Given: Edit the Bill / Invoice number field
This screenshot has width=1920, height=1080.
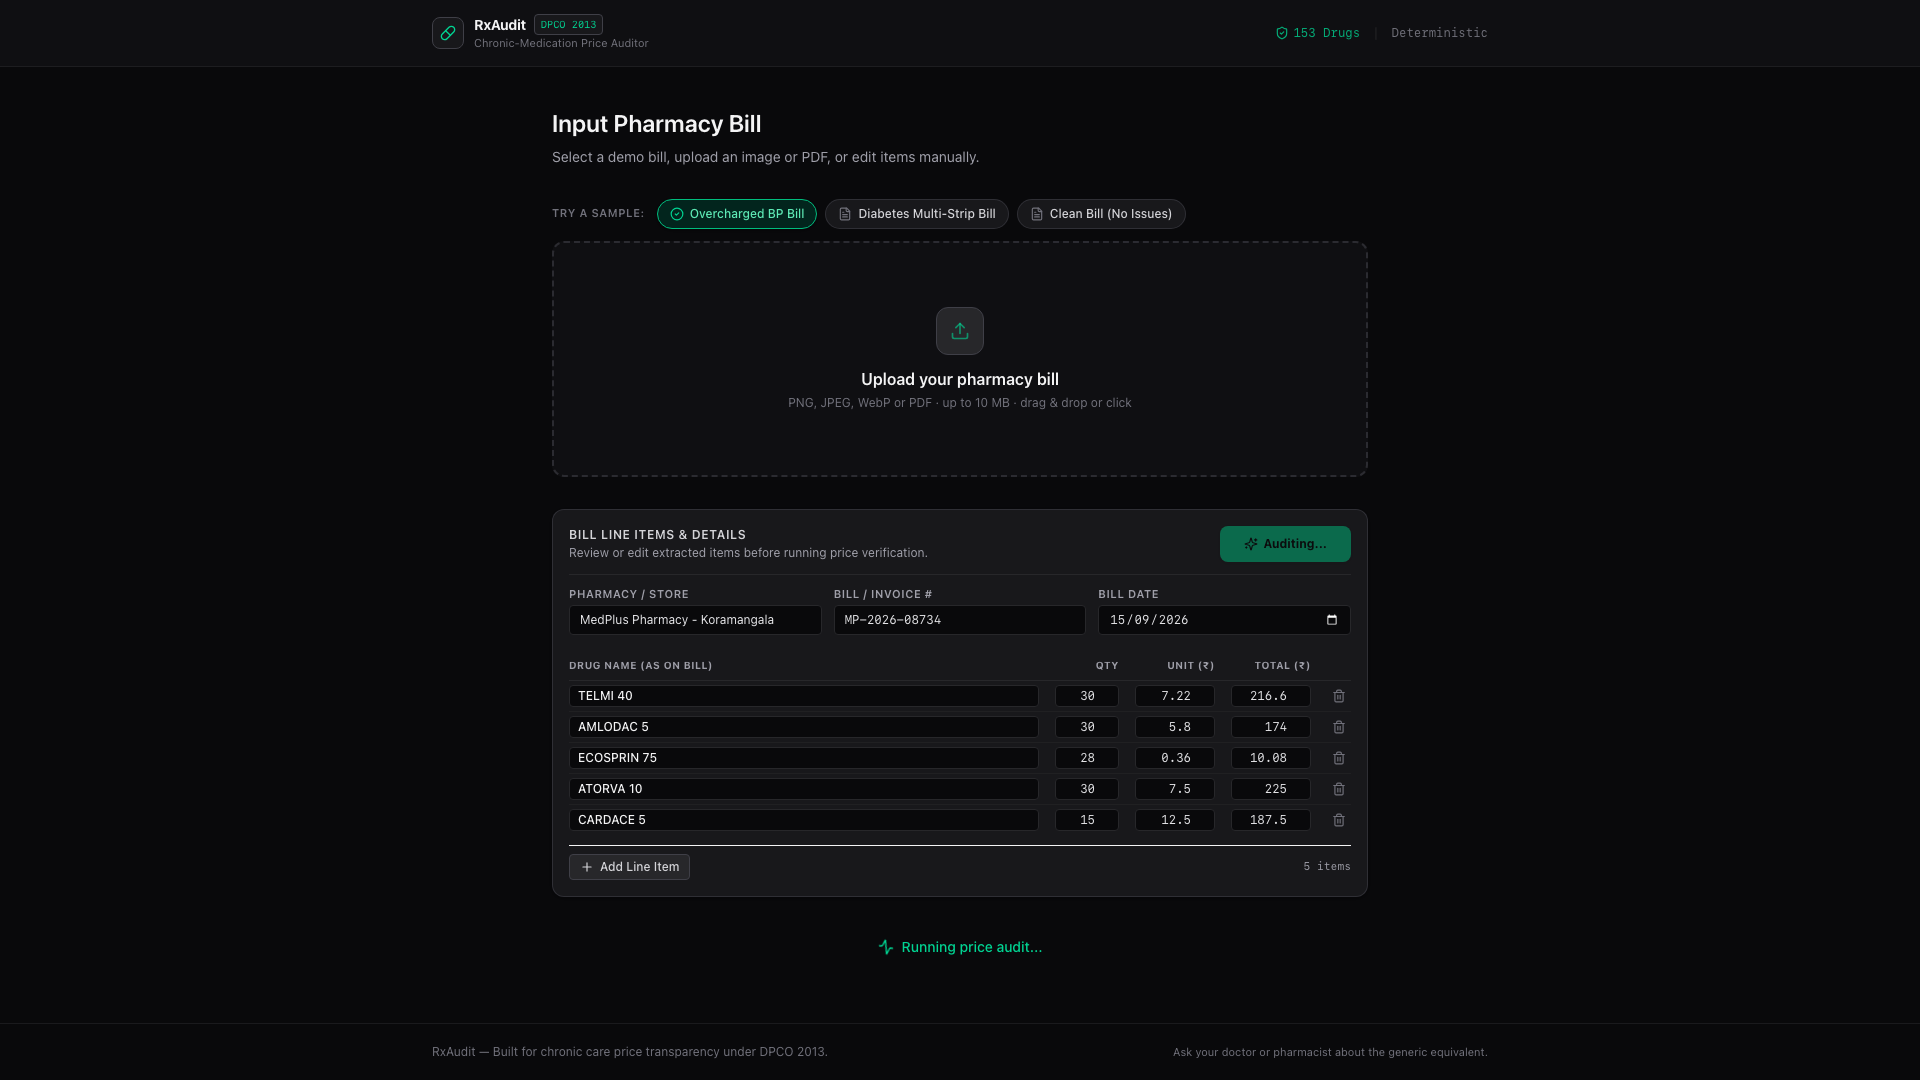Looking at the screenshot, I should click(960, 620).
